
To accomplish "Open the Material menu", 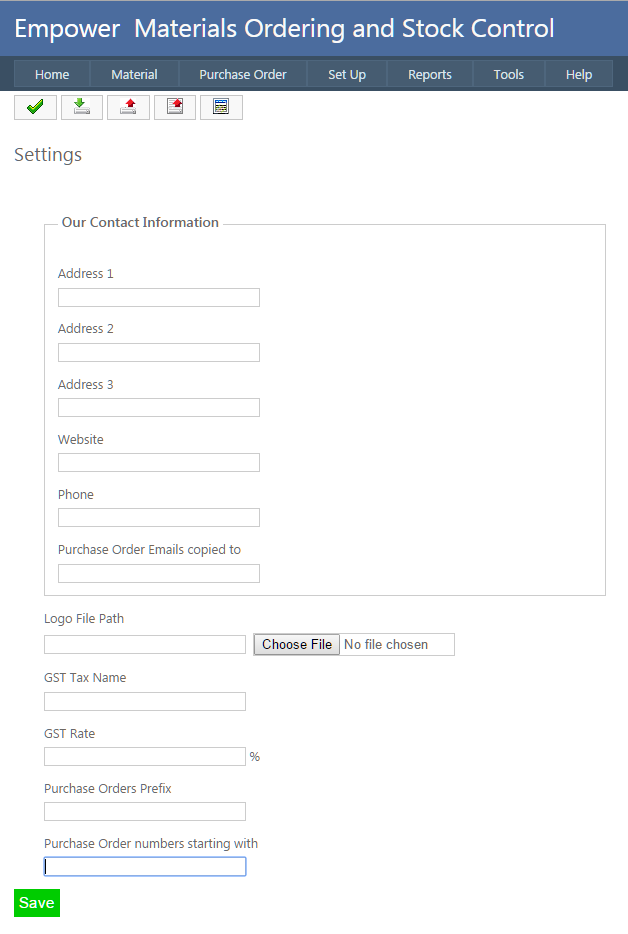I will tap(134, 74).
